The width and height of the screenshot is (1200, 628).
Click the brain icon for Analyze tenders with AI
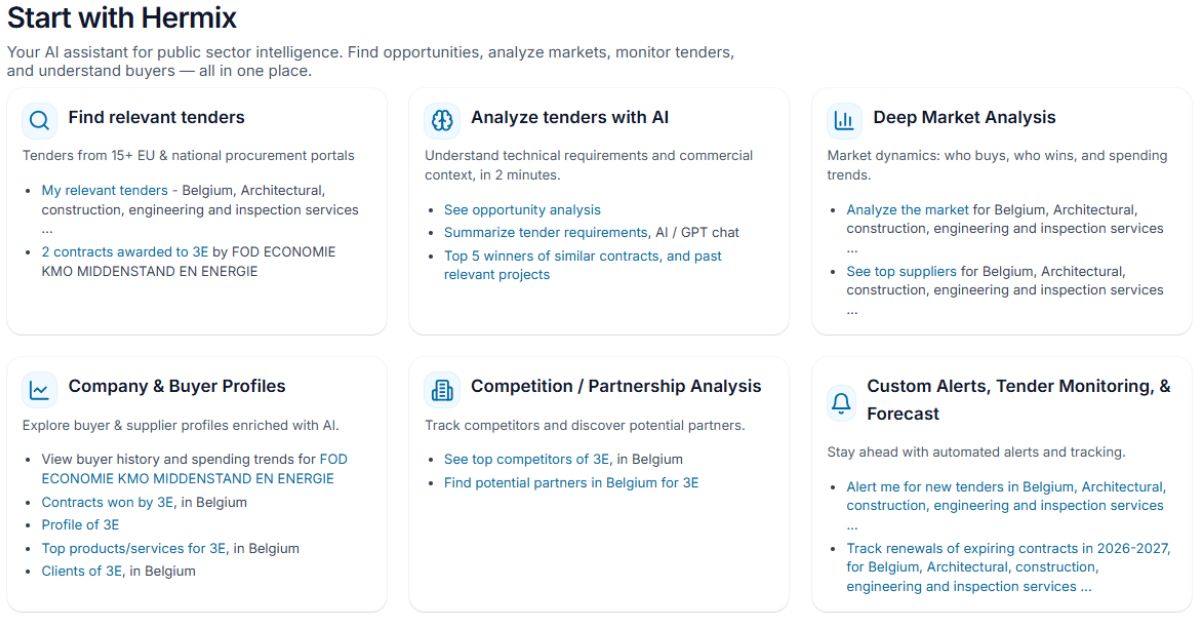click(442, 121)
